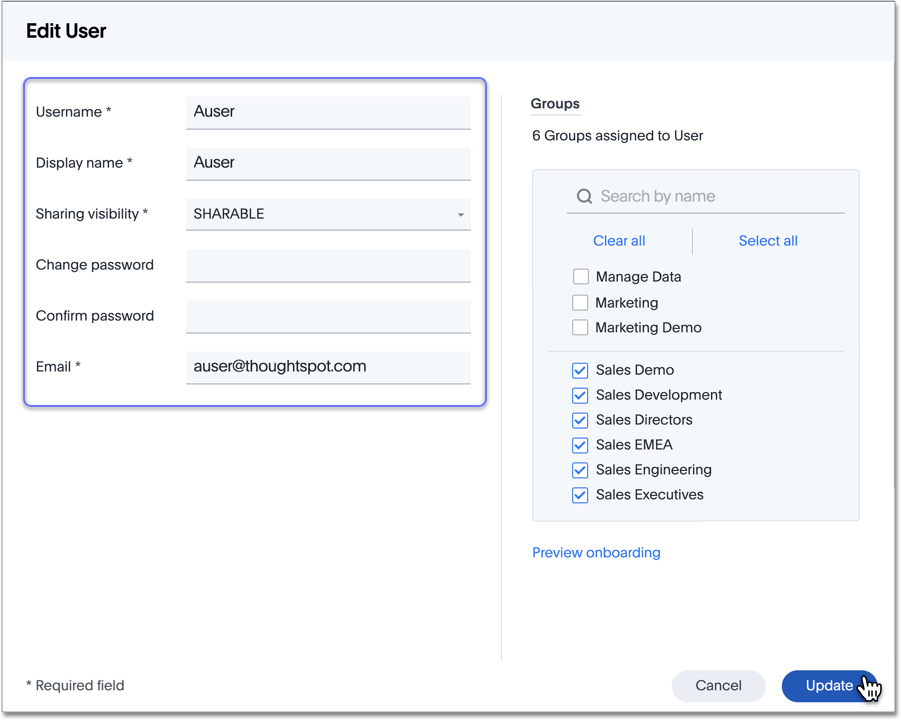The image size is (901, 720).
Task: Check the Manage Data group checkbox
Action: pos(580,277)
